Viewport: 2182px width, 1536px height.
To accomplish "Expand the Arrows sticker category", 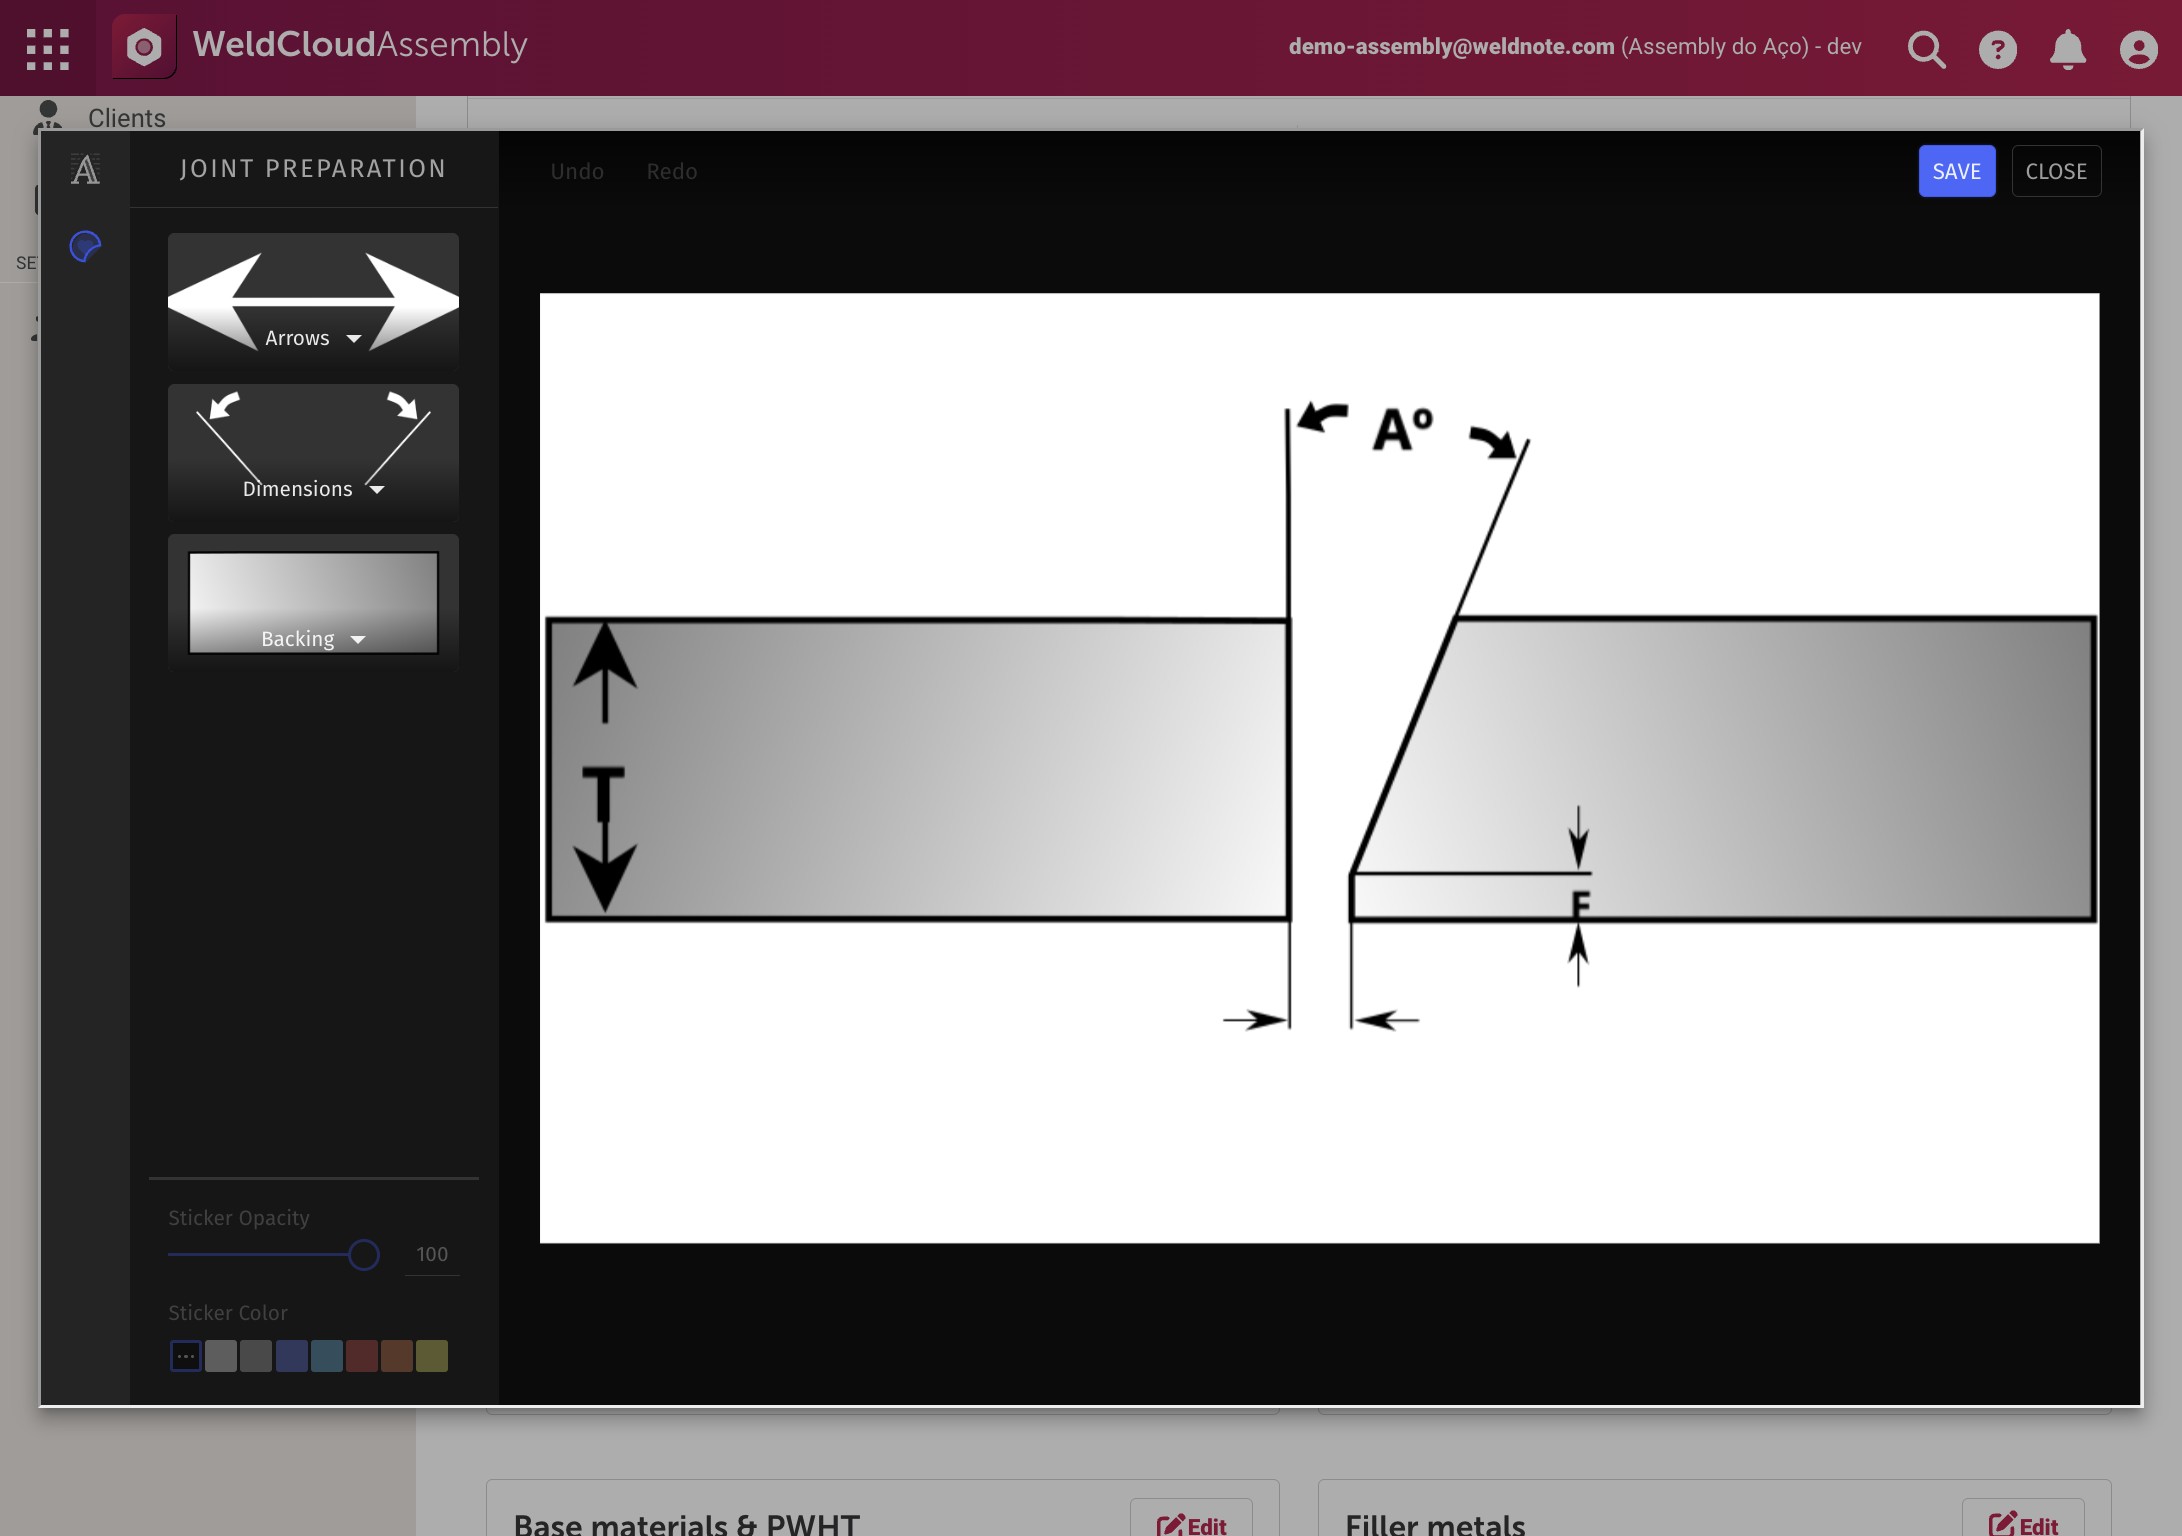I will click(x=313, y=301).
